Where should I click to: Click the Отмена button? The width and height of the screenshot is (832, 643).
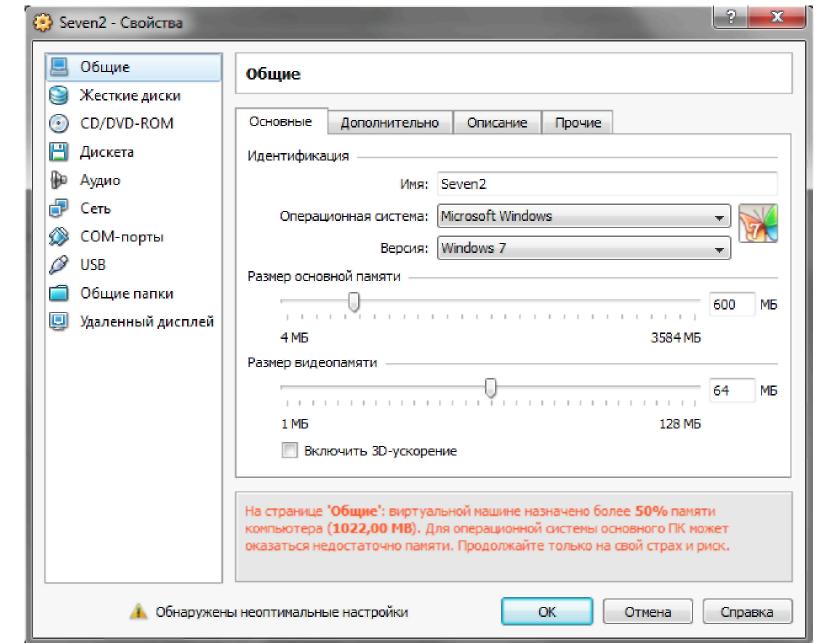coord(648,612)
